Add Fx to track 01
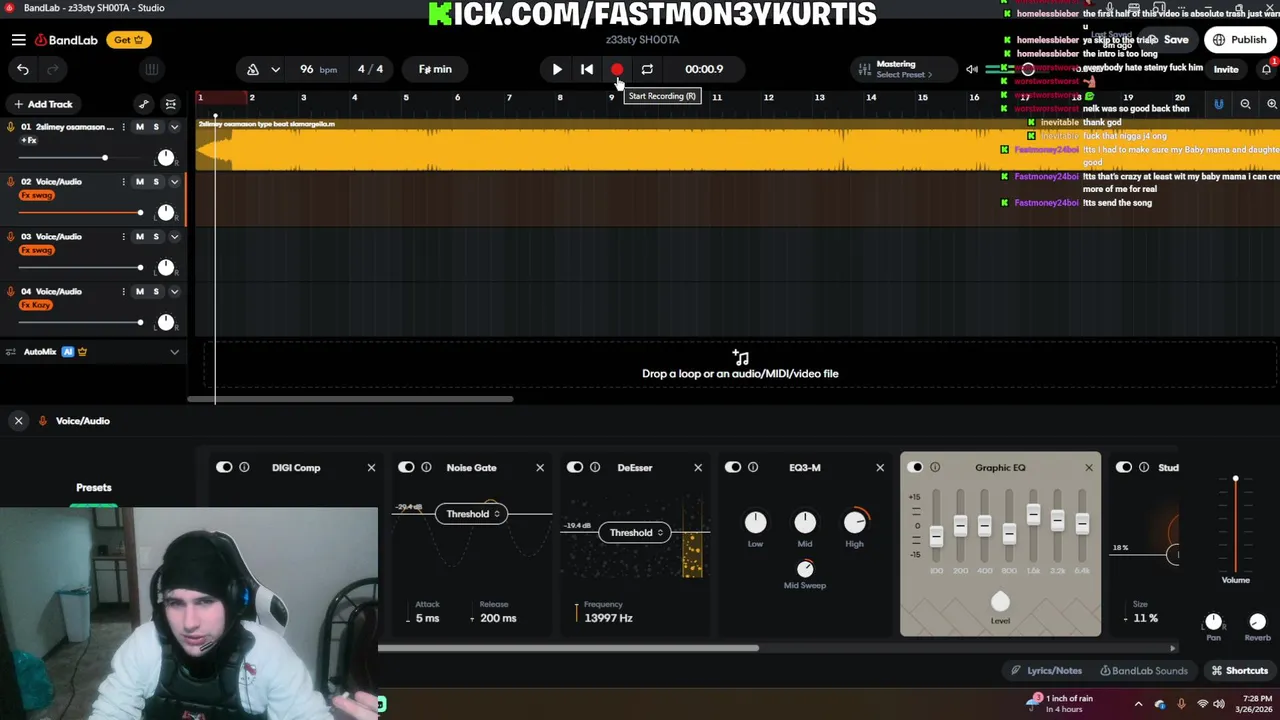This screenshot has height=720, width=1280. [x=28, y=140]
